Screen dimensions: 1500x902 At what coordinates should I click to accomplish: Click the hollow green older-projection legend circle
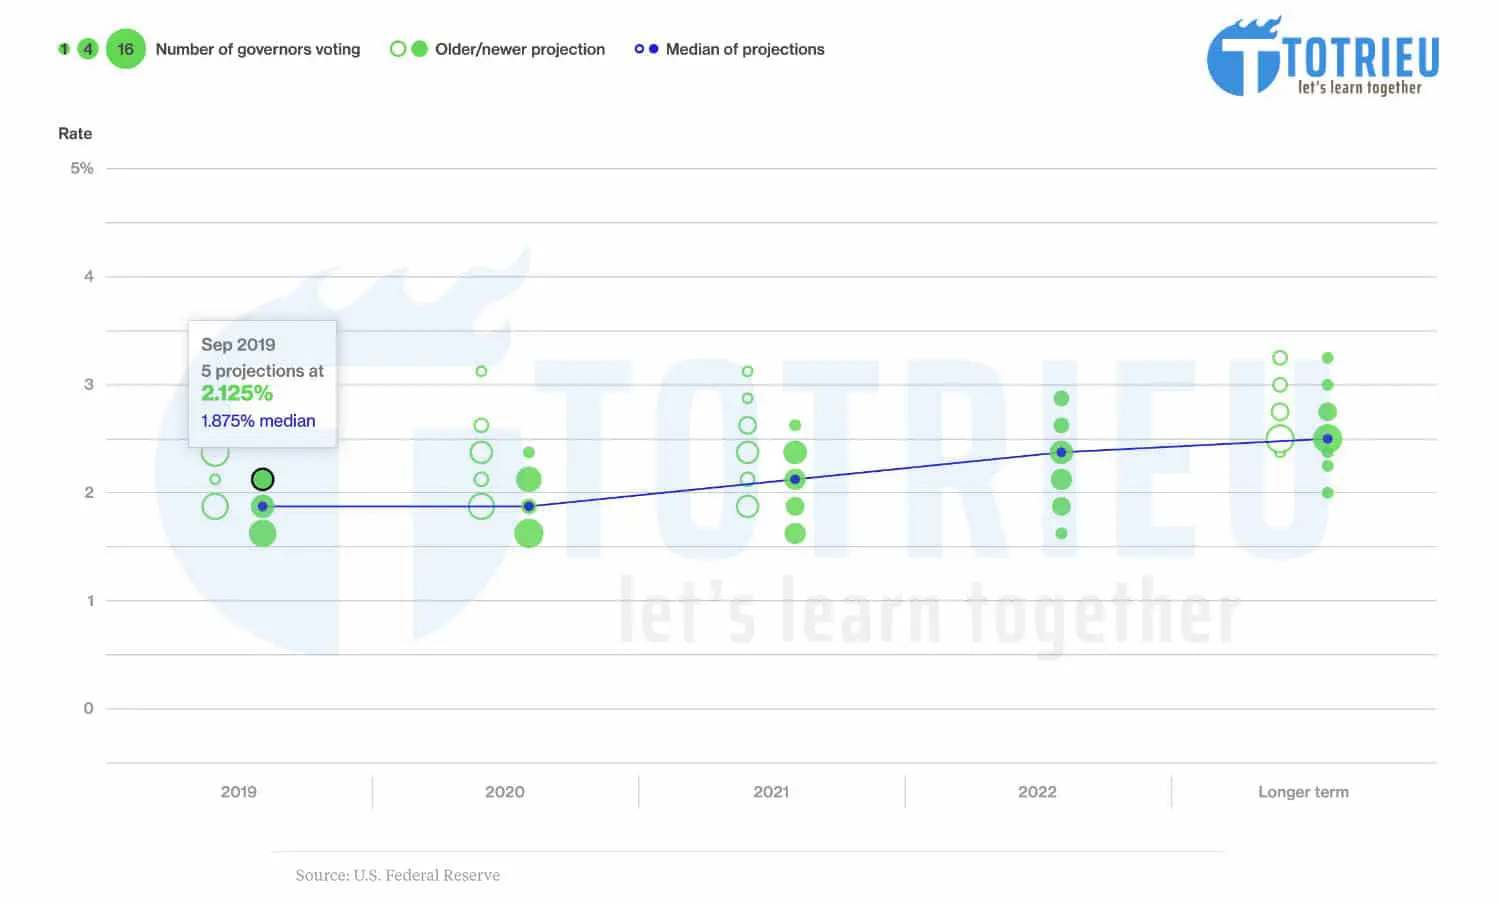[398, 49]
